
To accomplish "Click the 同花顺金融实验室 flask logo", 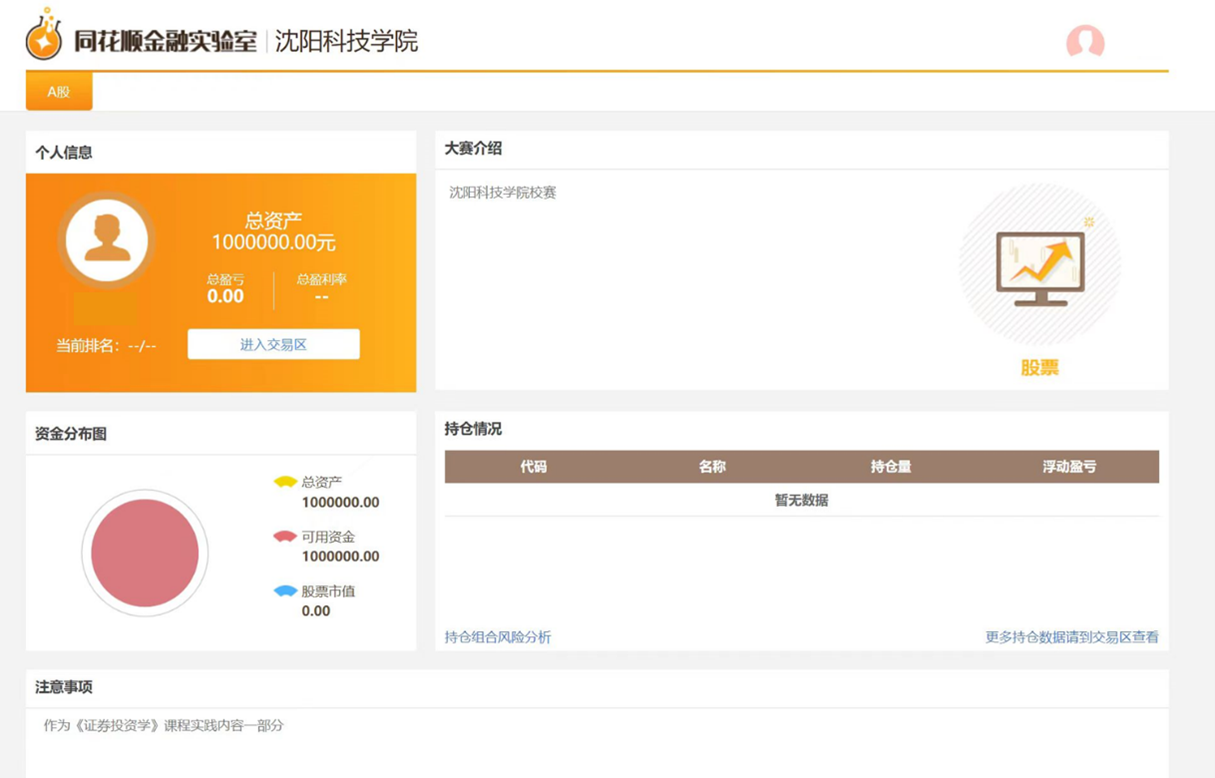I will (44, 37).
